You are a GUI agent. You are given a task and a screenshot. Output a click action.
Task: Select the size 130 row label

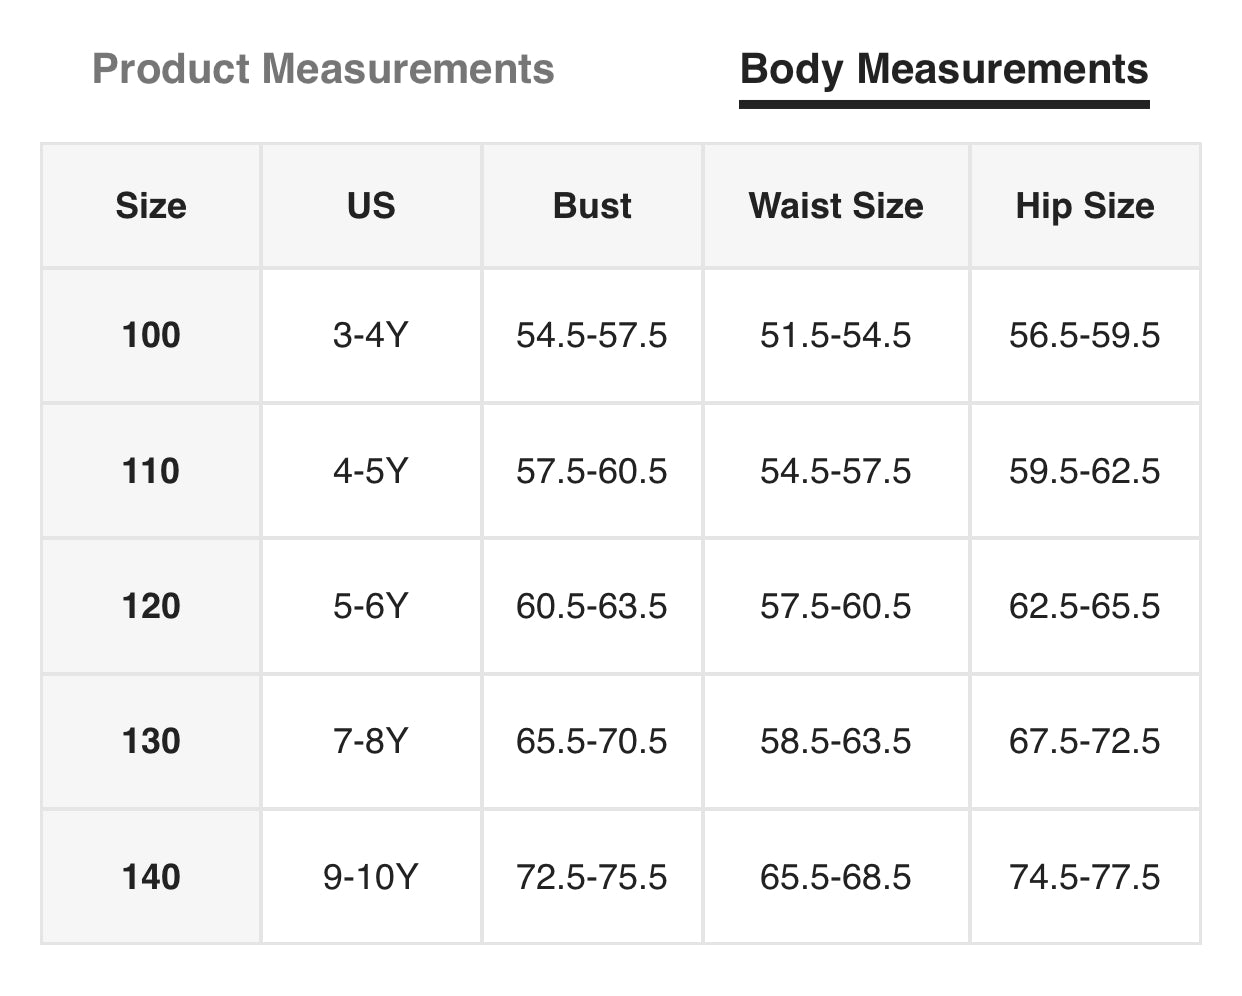point(151,741)
